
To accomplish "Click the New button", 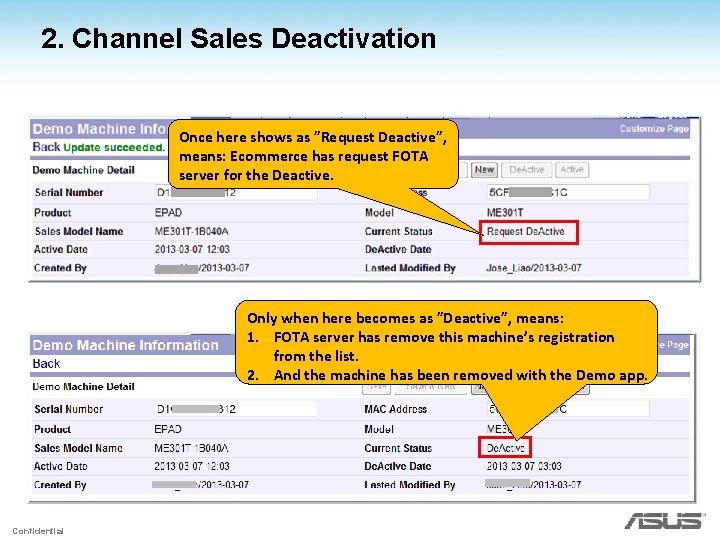I will click(484, 170).
